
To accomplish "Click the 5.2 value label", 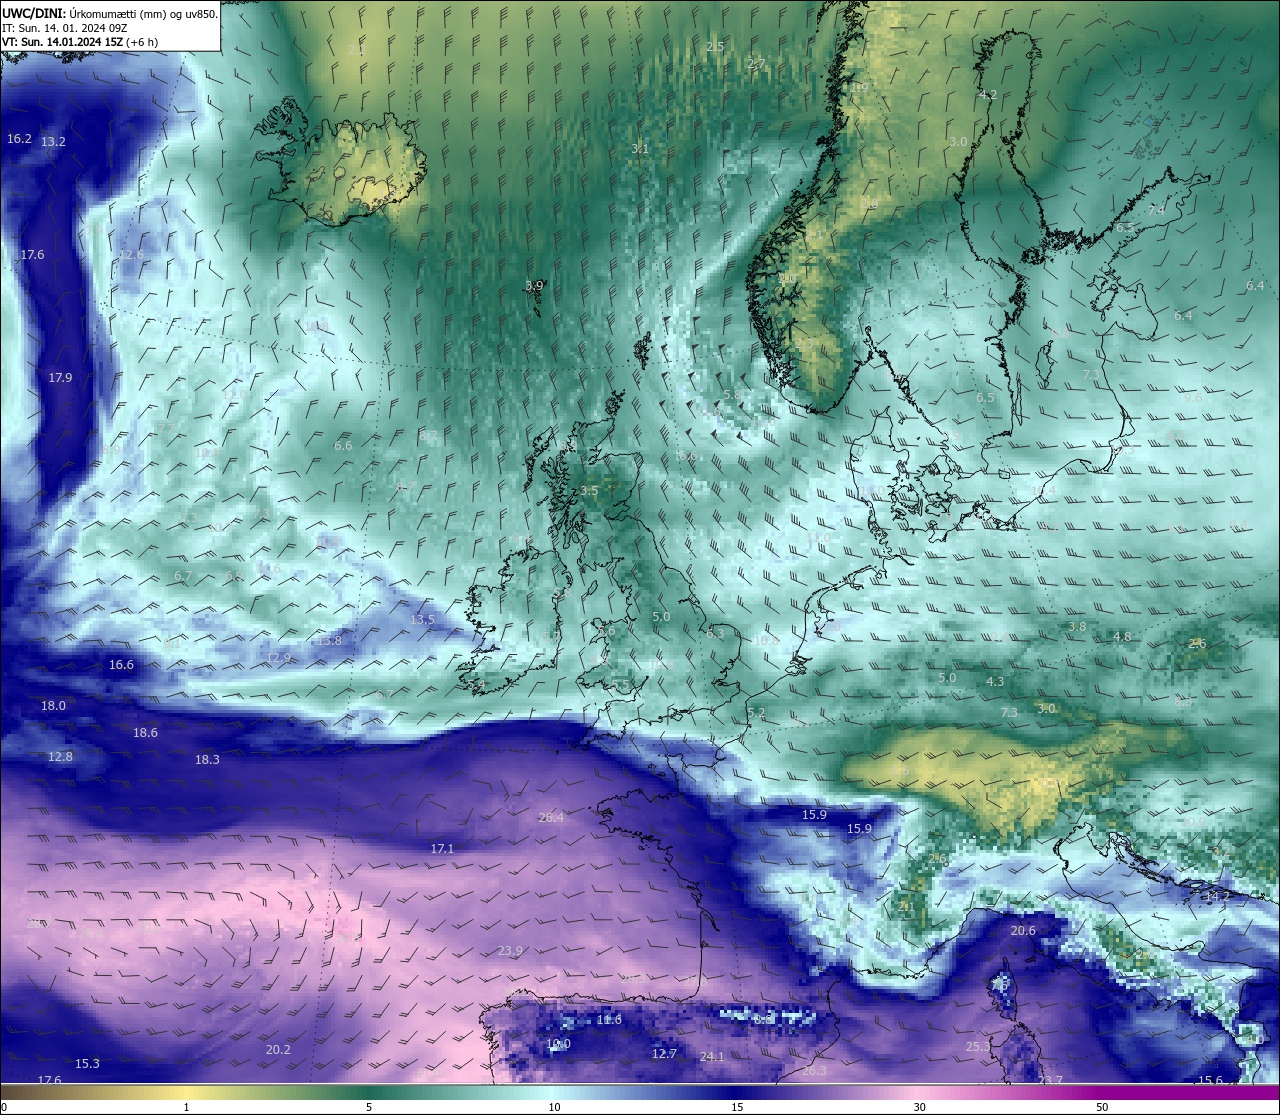I will tap(755, 713).
